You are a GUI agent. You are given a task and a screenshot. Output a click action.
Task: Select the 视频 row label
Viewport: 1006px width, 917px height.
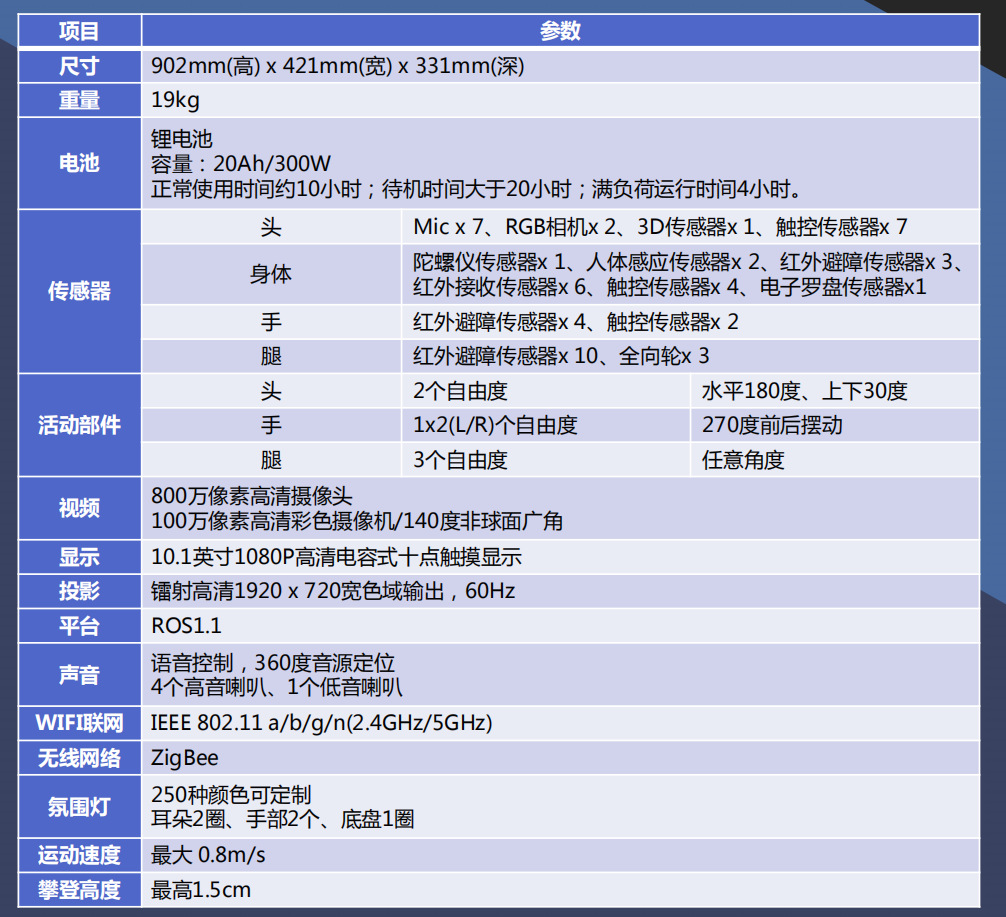(80, 508)
